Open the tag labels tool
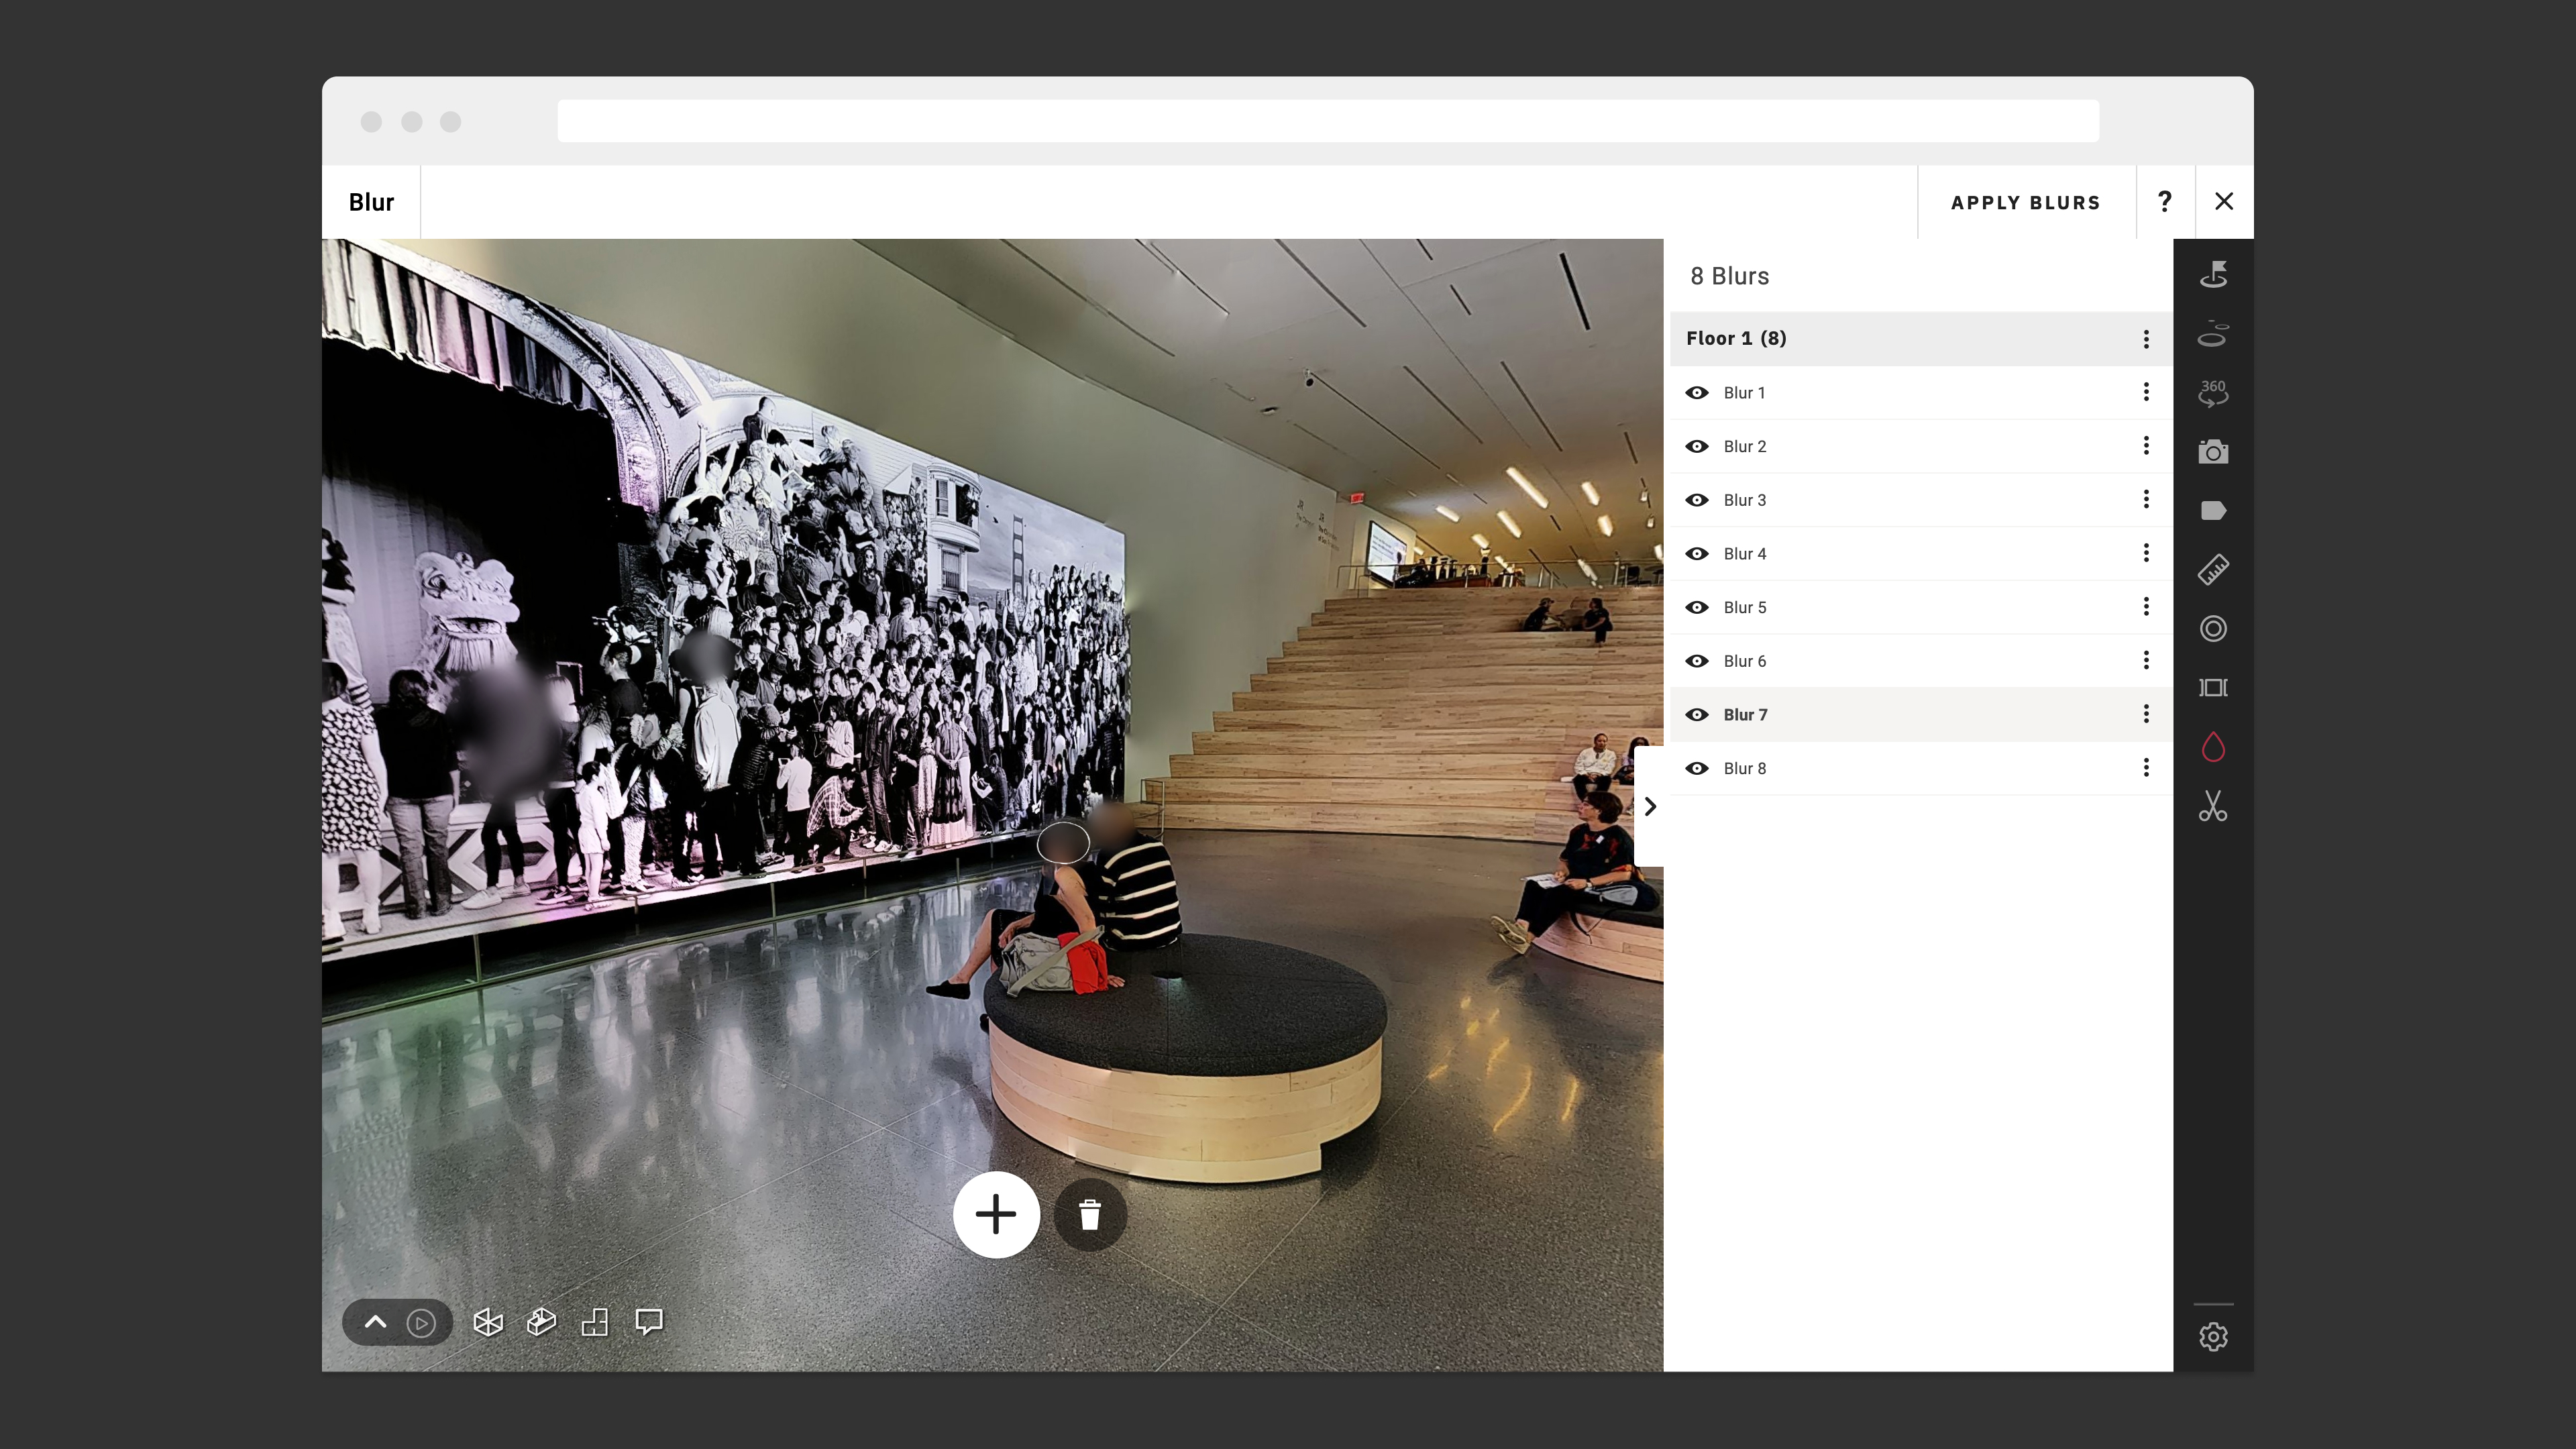This screenshot has height=1449, width=2576. (x=2213, y=511)
